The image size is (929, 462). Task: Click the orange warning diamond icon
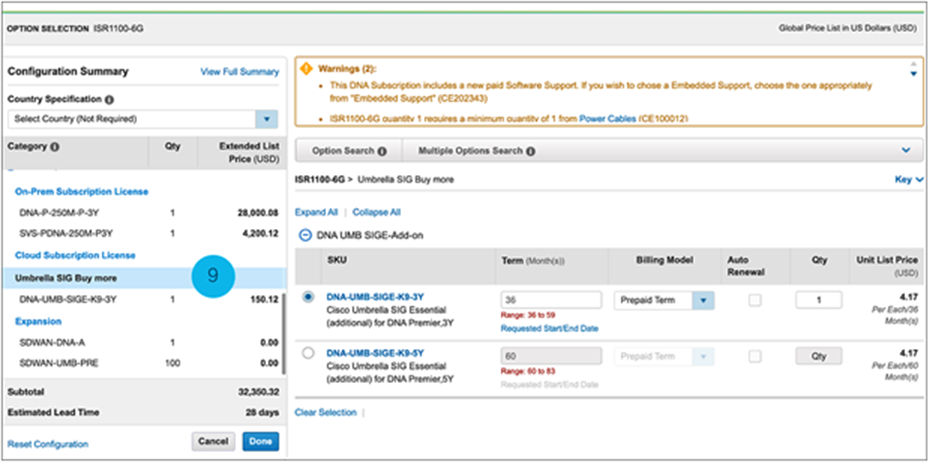[x=307, y=69]
